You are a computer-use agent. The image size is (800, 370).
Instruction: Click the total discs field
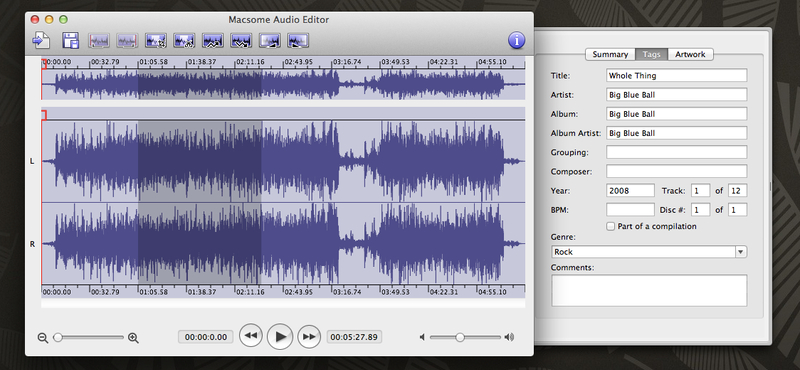tap(737, 210)
